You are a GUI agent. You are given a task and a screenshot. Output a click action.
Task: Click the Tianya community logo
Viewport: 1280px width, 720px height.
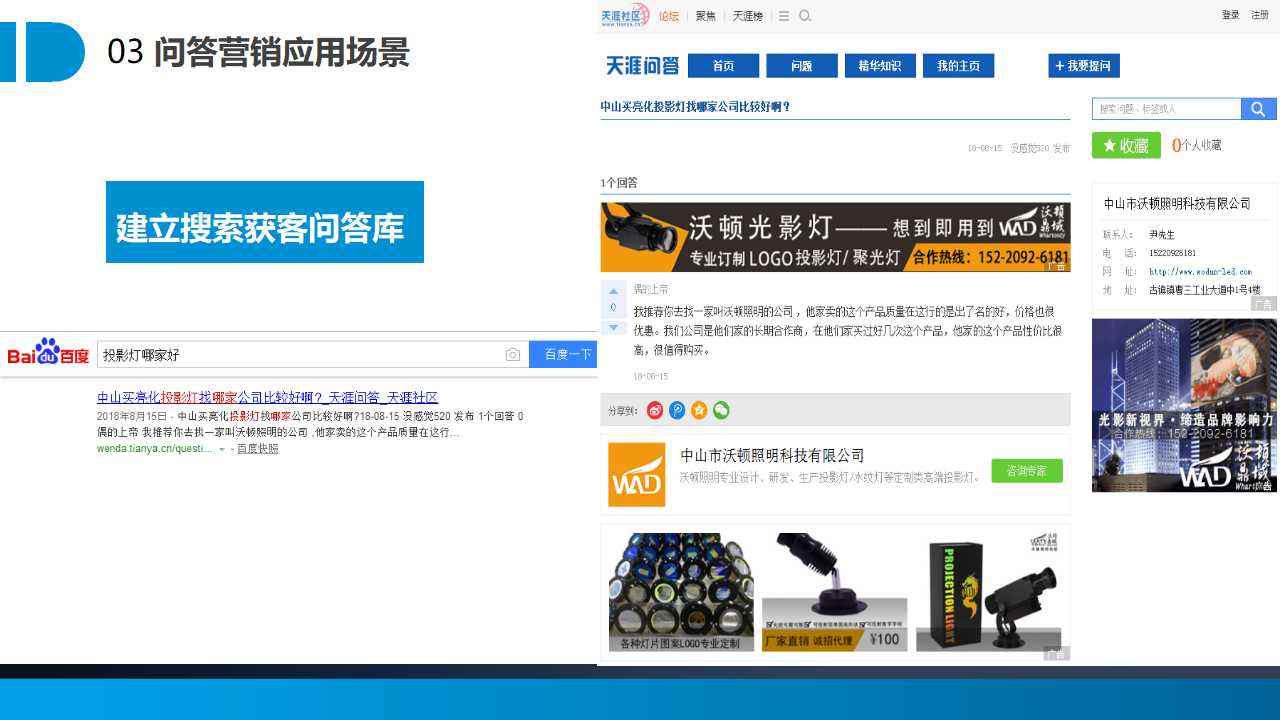[x=625, y=15]
